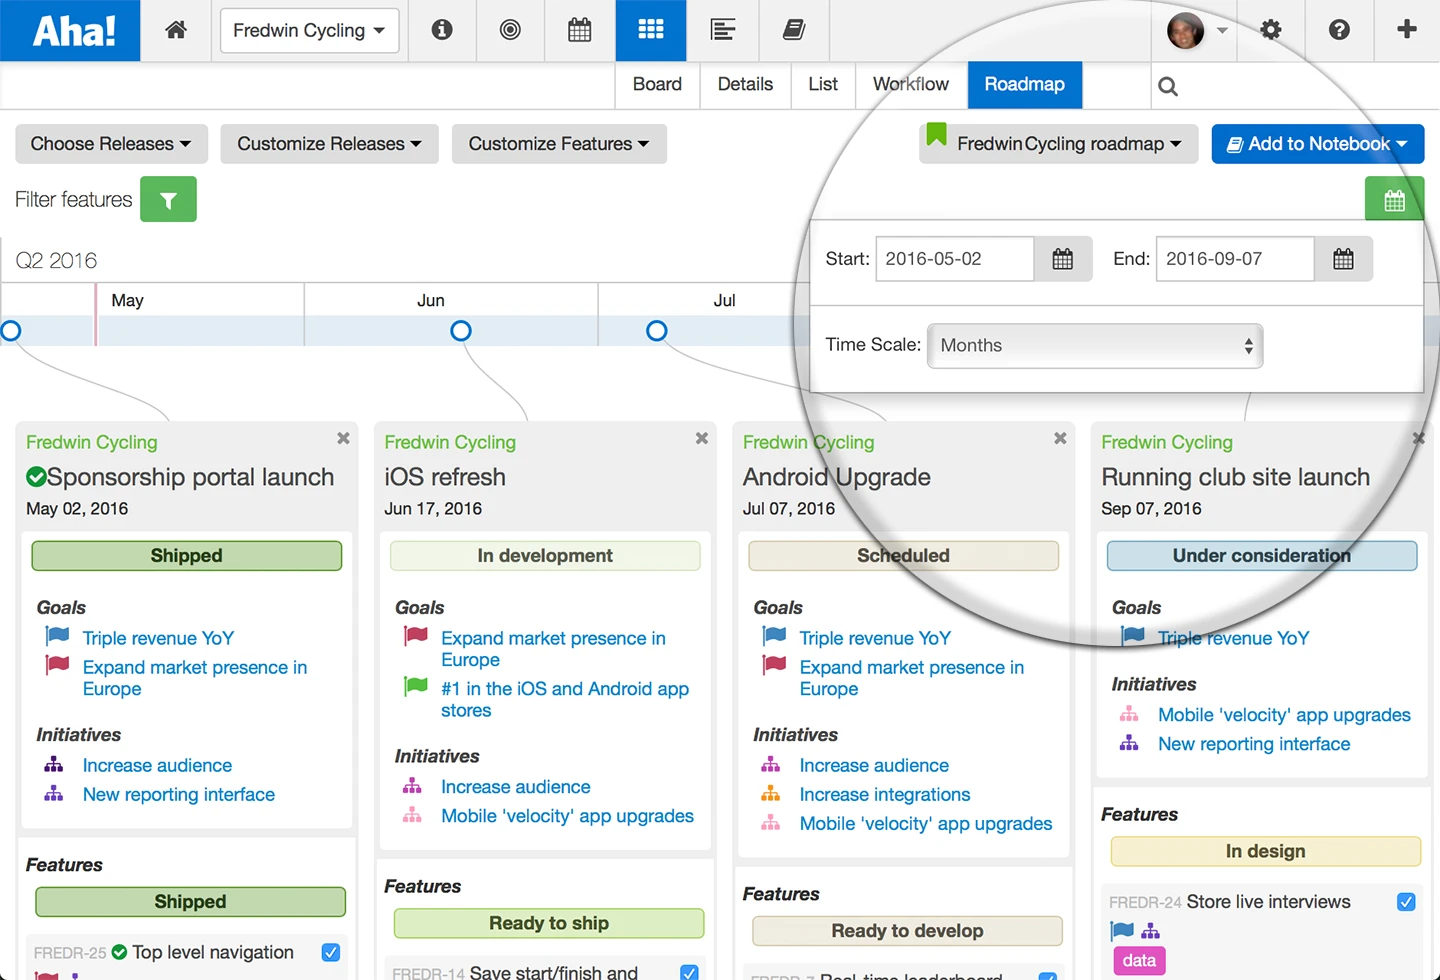Click the End date input field
This screenshot has width=1440, height=980.
coord(1235,259)
